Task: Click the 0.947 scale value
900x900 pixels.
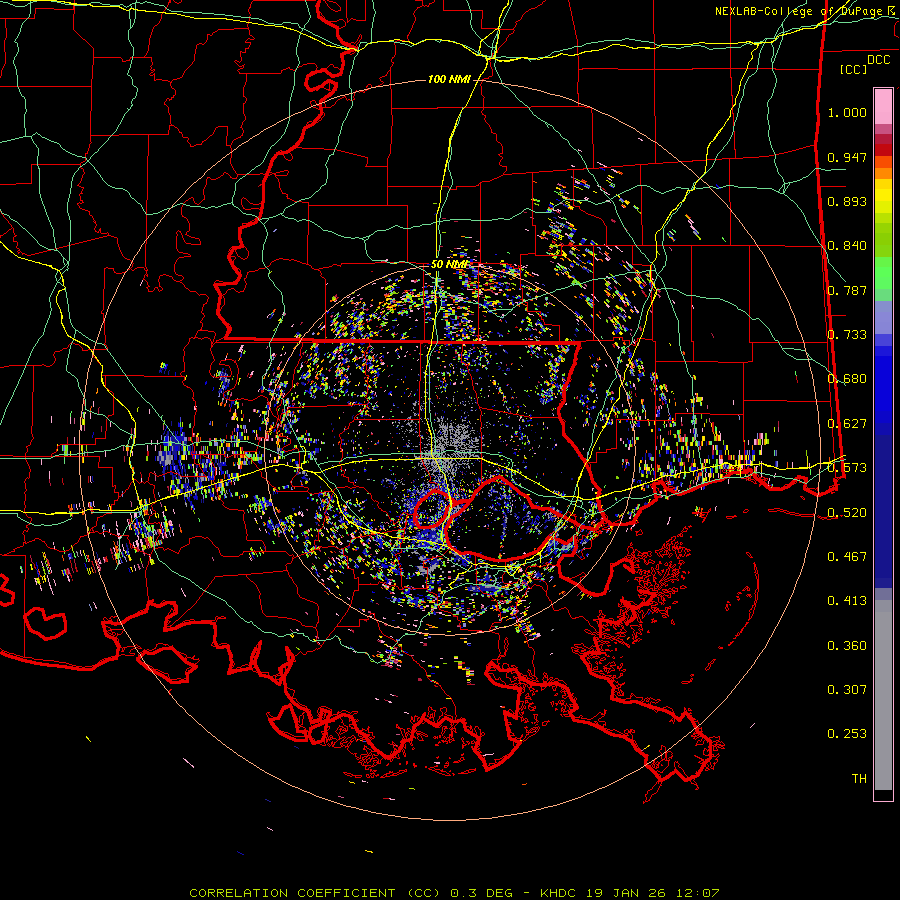Action: click(x=847, y=157)
